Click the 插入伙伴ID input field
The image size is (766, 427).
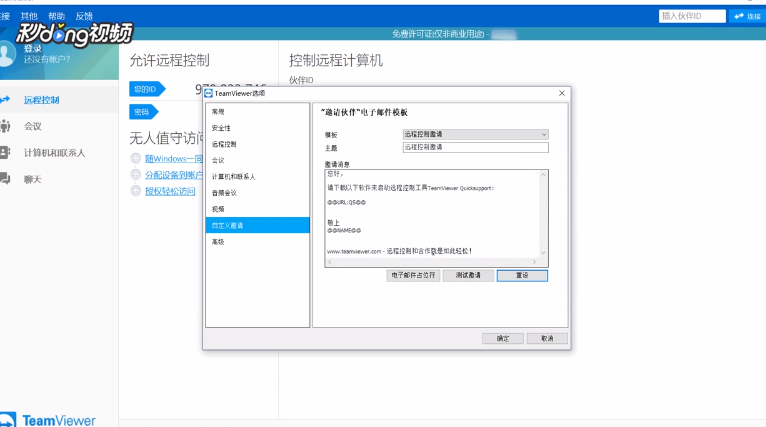pyautogui.click(x=692, y=16)
